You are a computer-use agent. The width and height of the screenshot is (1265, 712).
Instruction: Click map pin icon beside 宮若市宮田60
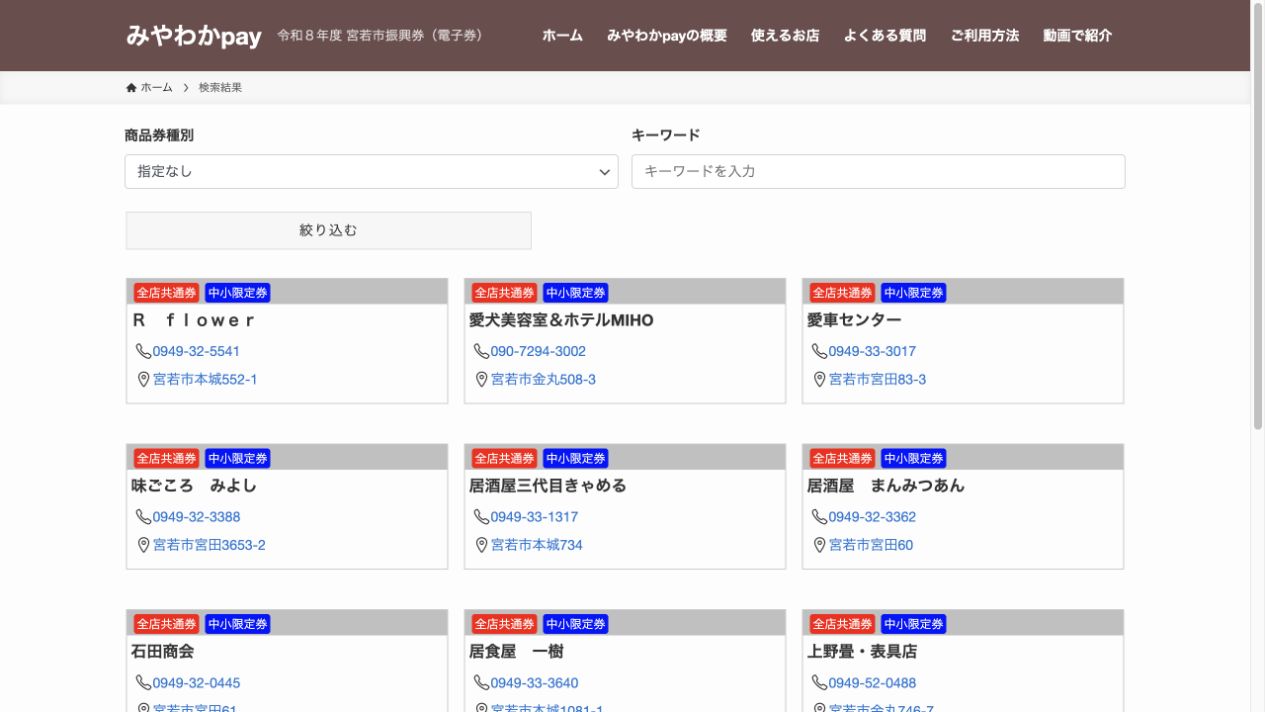tap(819, 545)
